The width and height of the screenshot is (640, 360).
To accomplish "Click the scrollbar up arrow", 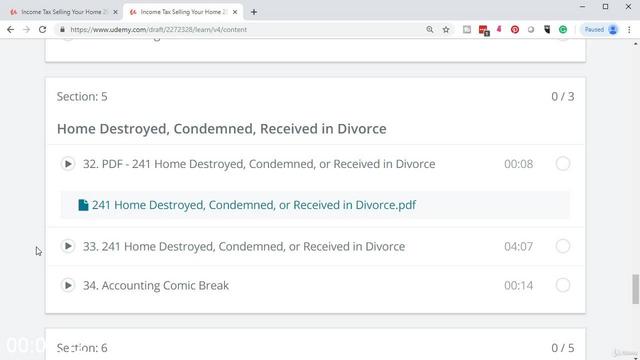I will coord(636,43).
